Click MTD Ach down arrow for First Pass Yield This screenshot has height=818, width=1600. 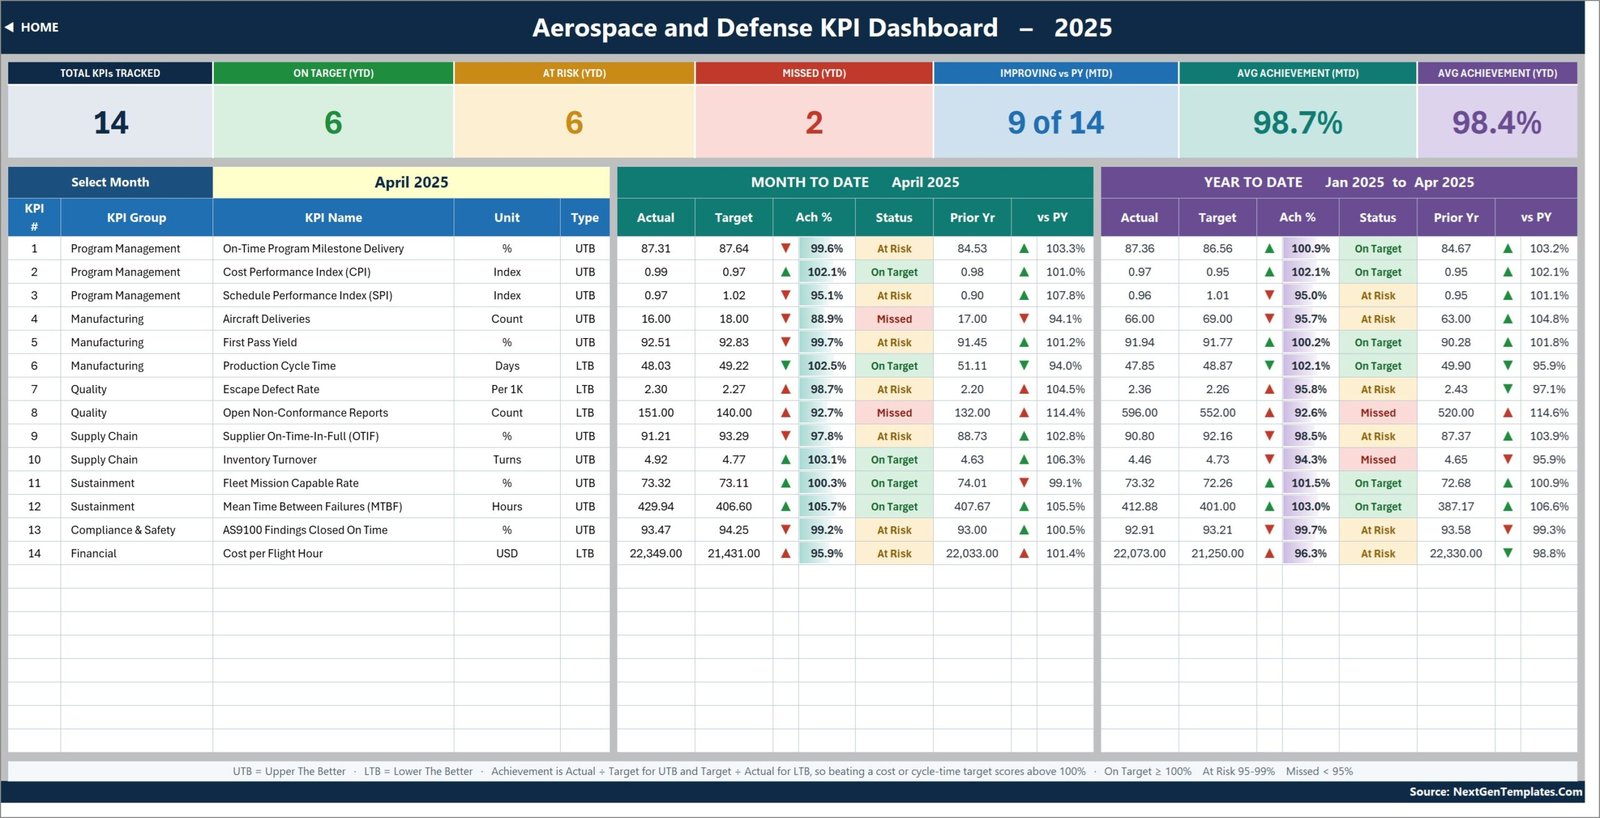click(x=786, y=342)
